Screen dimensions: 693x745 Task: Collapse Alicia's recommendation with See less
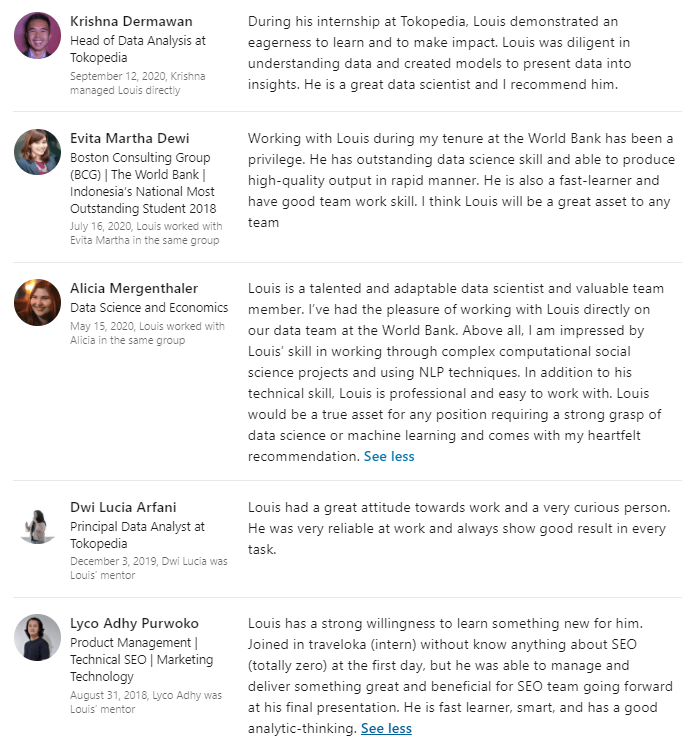coord(388,456)
